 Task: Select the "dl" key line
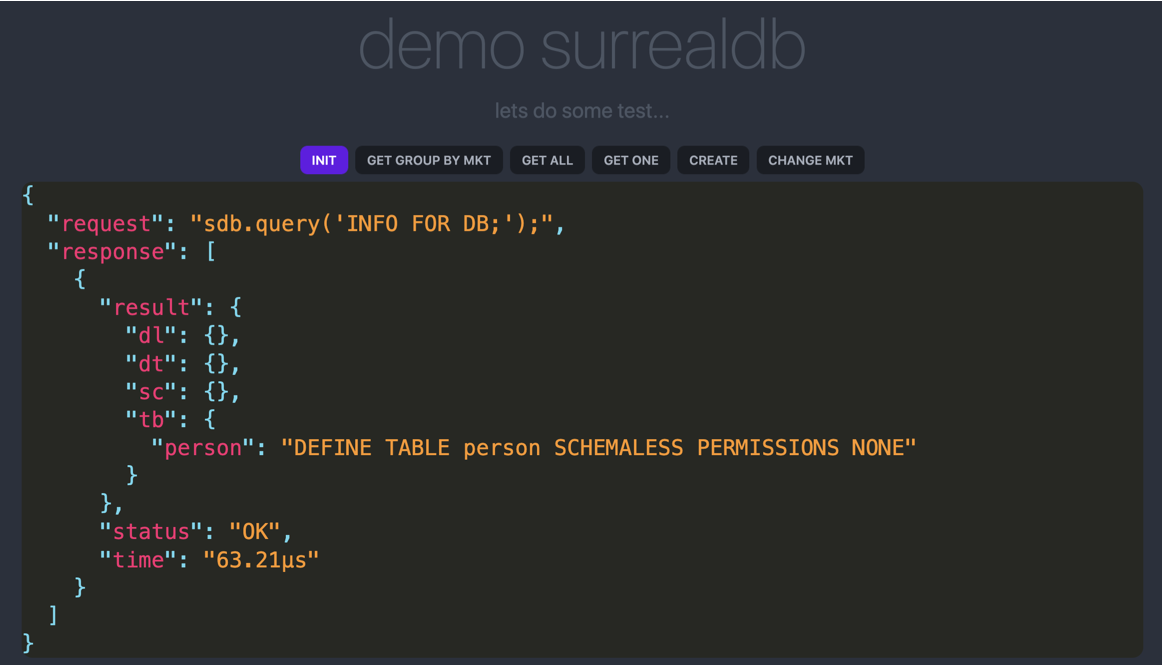pyautogui.click(x=182, y=336)
